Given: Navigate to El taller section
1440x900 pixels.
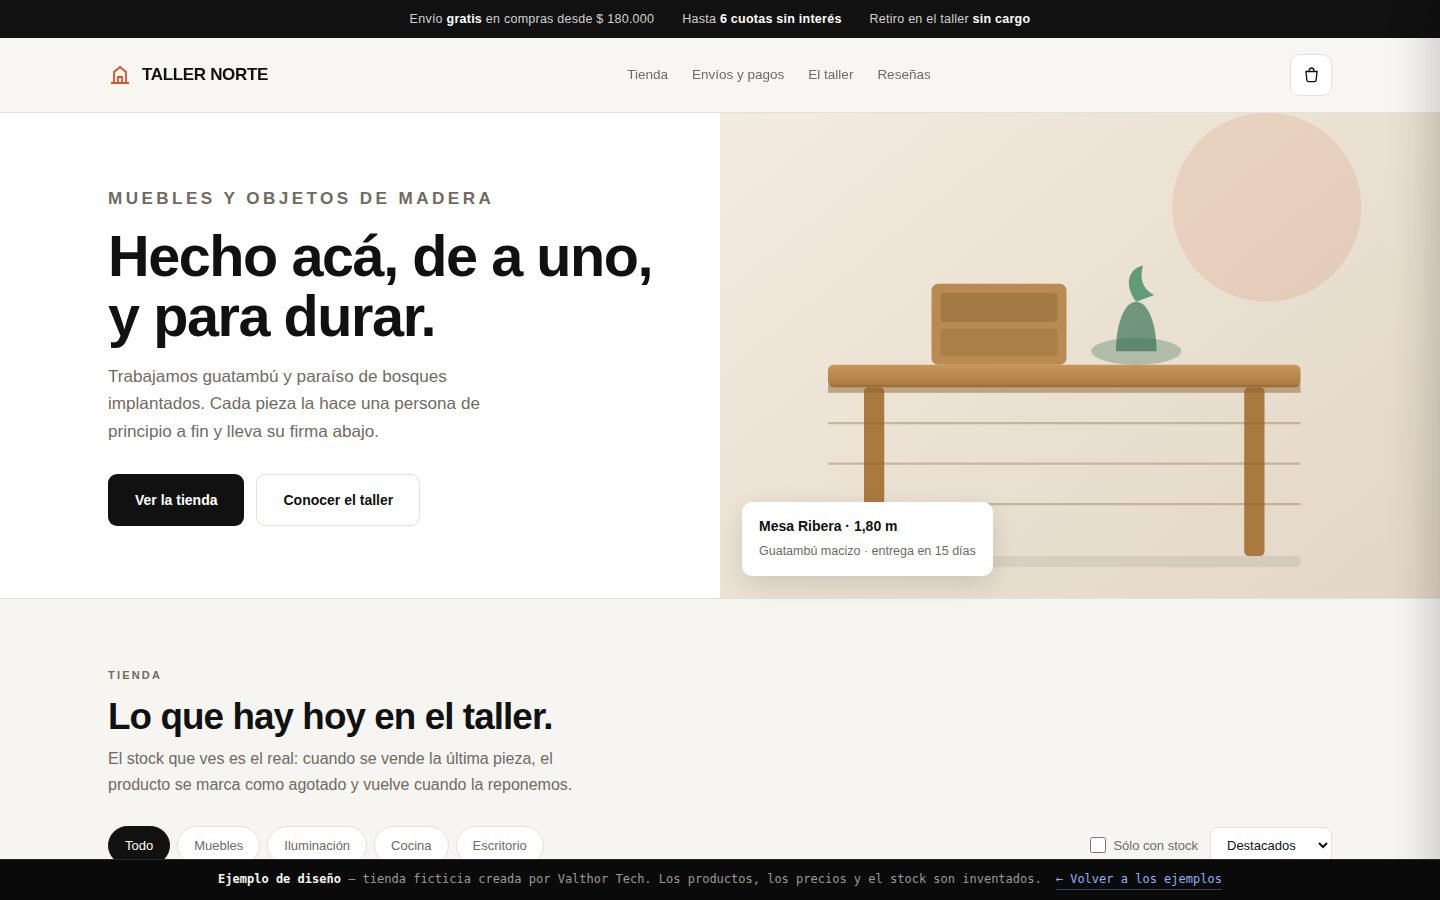Looking at the screenshot, I should pyautogui.click(x=831, y=75).
